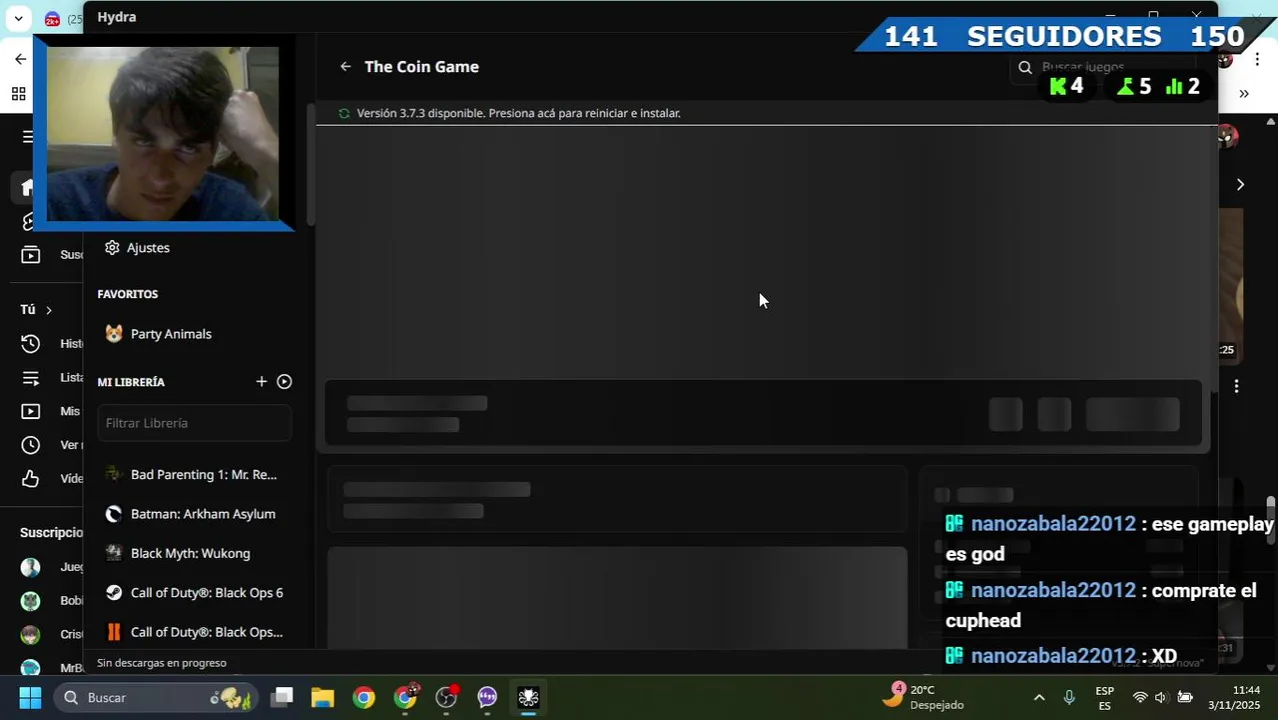Open OBS-like app icon on taskbar
Viewport: 1278px width, 720px height.
pyautogui.click(x=447, y=698)
